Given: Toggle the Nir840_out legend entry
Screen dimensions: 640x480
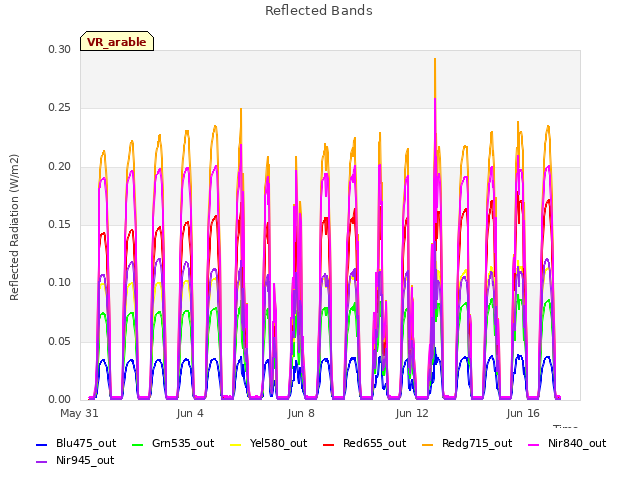Looking at the screenshot, I should pyautogui.click(x=567, y=444).
